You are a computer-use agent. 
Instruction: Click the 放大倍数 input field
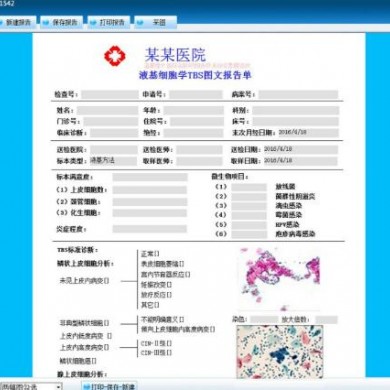point(327,320)
